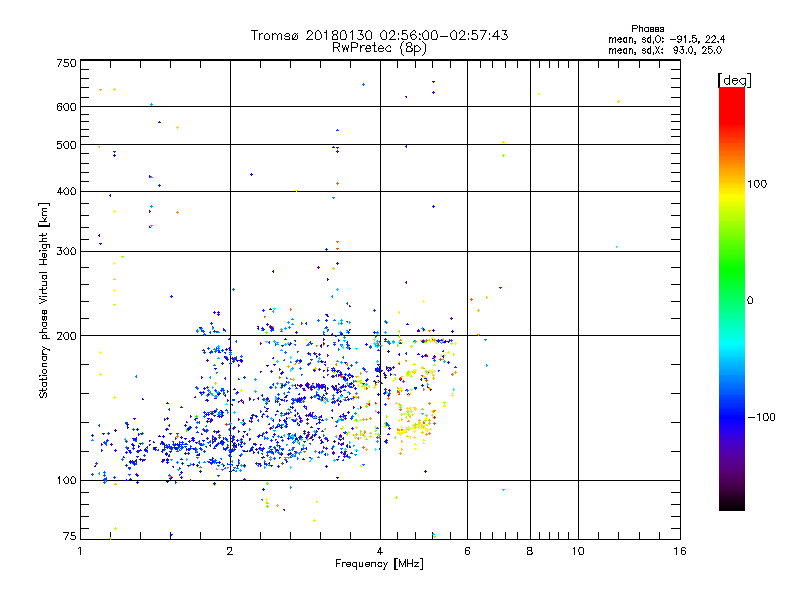
Task: Click the y-axis tick label '75'
Action: (70, 536)
